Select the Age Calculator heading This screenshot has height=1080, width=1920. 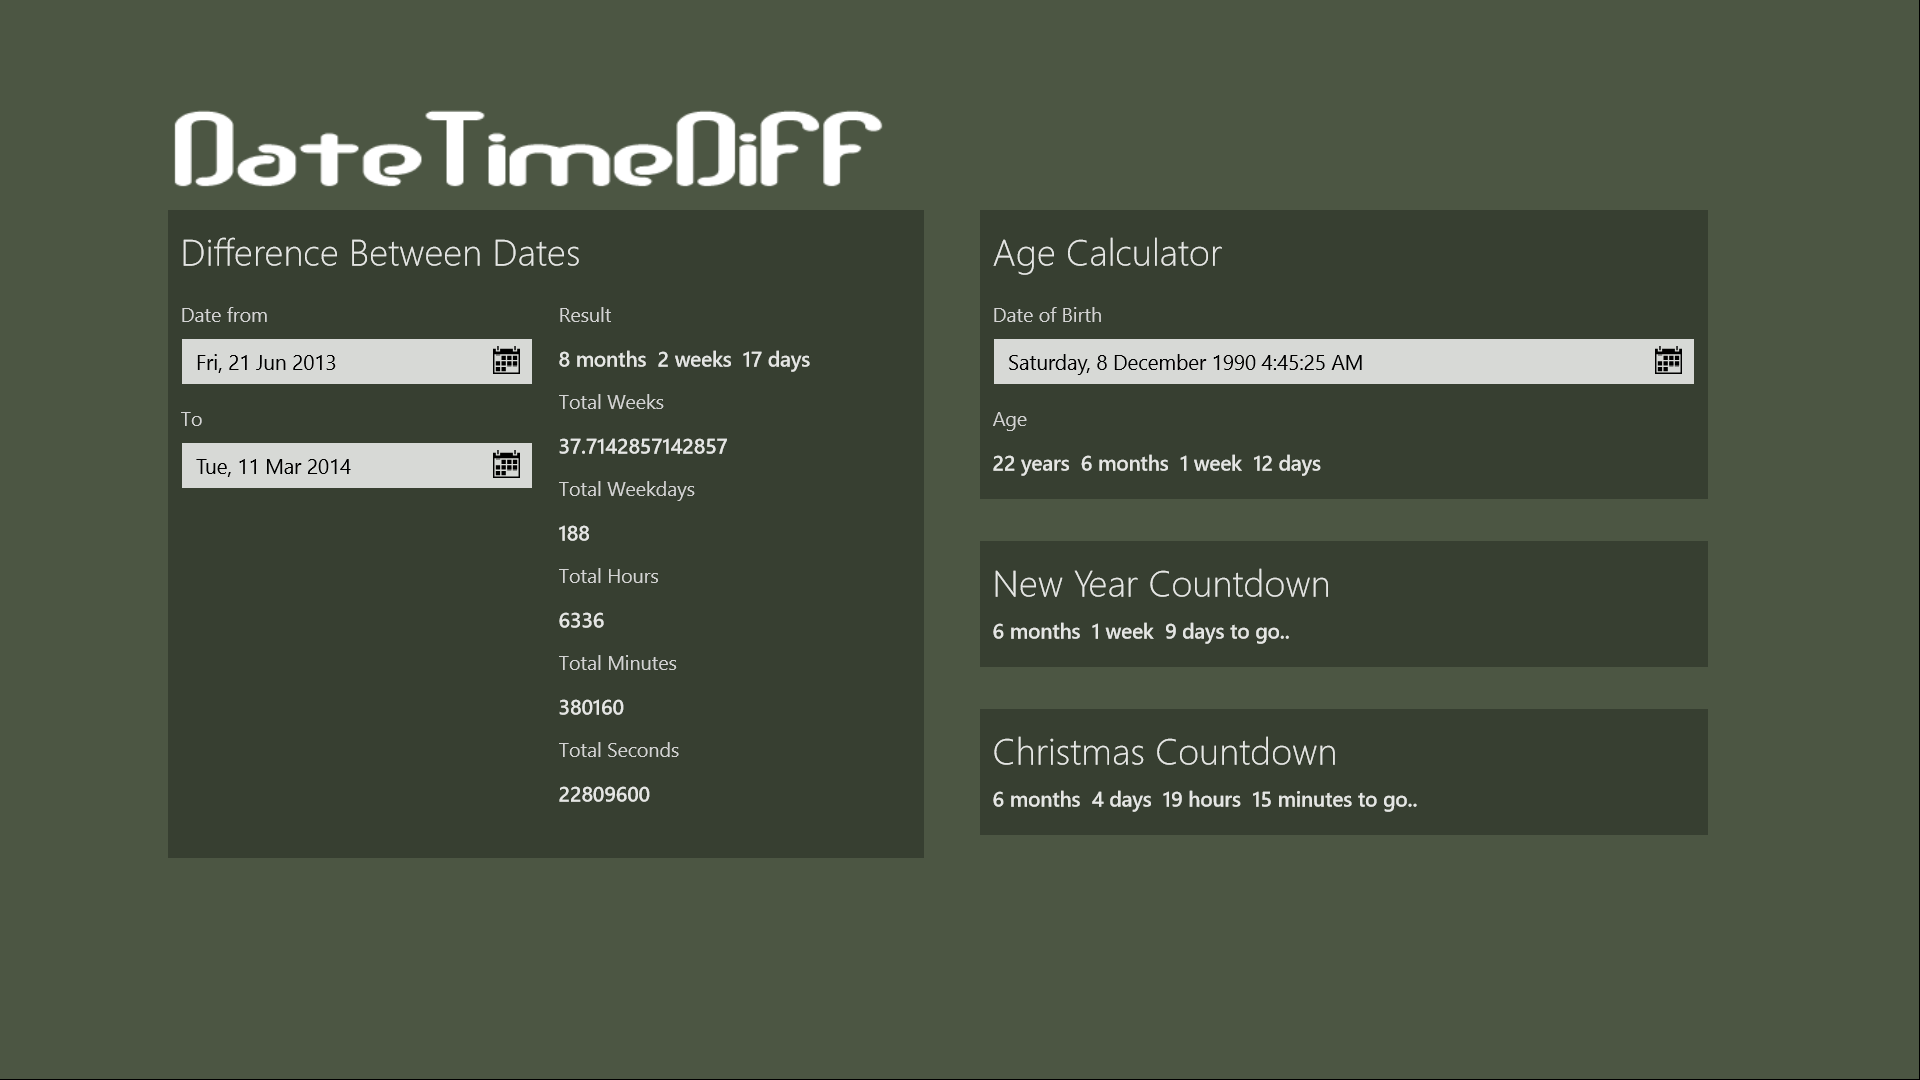click(1107, 253)
